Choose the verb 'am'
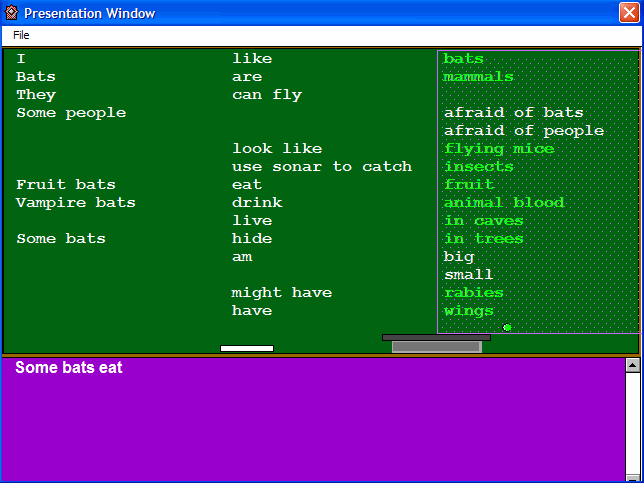This screenshot has height=483, width=644. (242, 257)
